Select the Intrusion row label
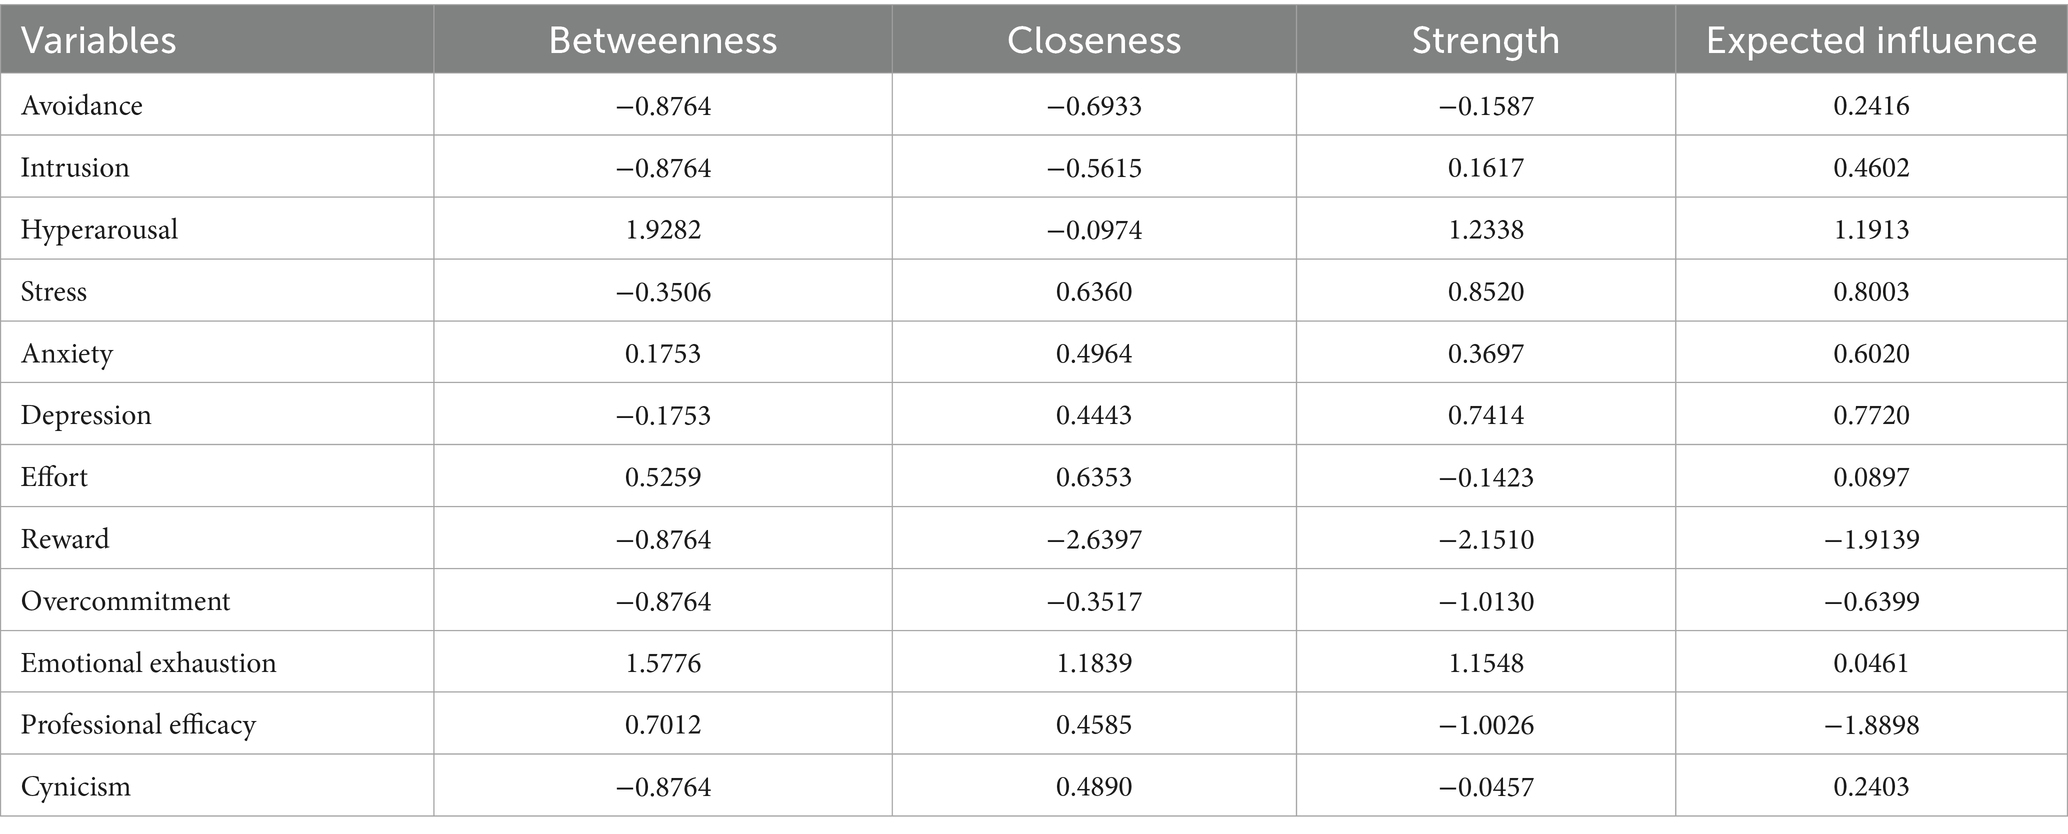This screenshot has width=2068, height=834. pos(75,168)
